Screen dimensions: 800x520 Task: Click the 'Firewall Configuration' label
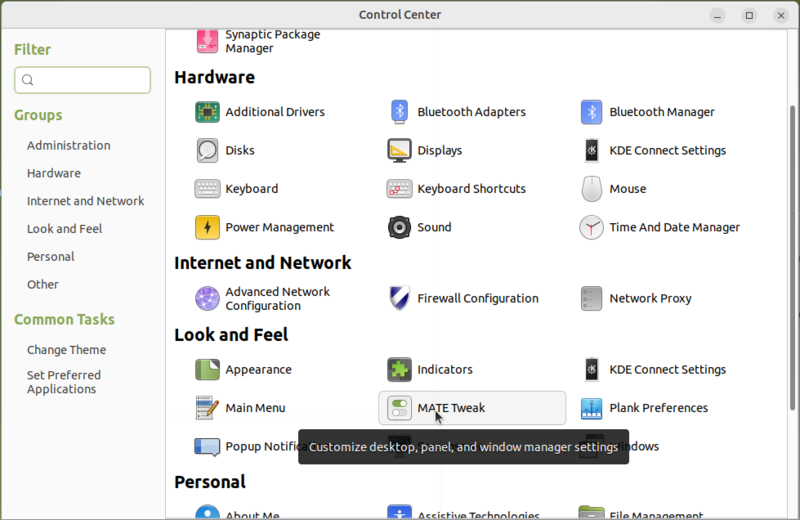point(478,299)
